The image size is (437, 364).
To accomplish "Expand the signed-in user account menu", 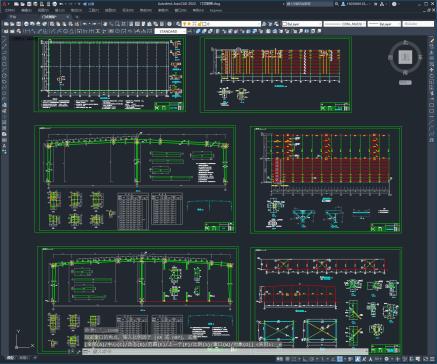I will click(x=355, y=4).
